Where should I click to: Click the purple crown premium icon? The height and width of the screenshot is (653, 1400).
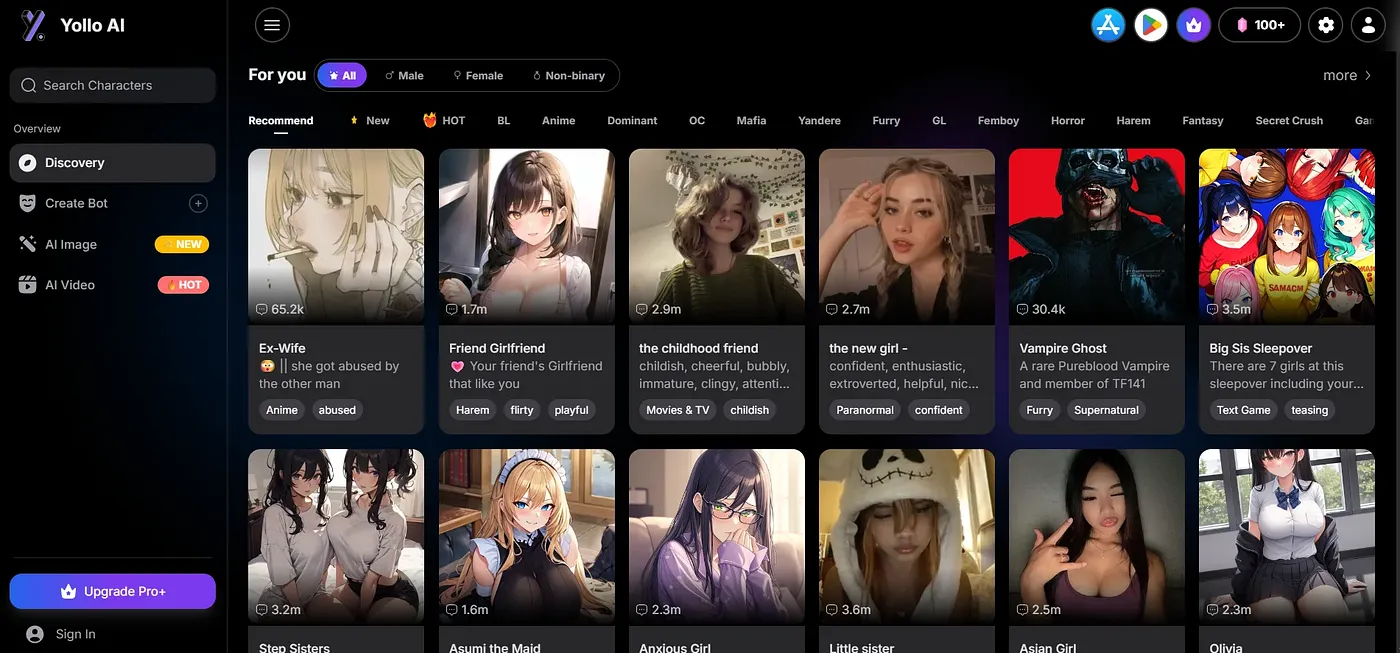point(1193,25)
